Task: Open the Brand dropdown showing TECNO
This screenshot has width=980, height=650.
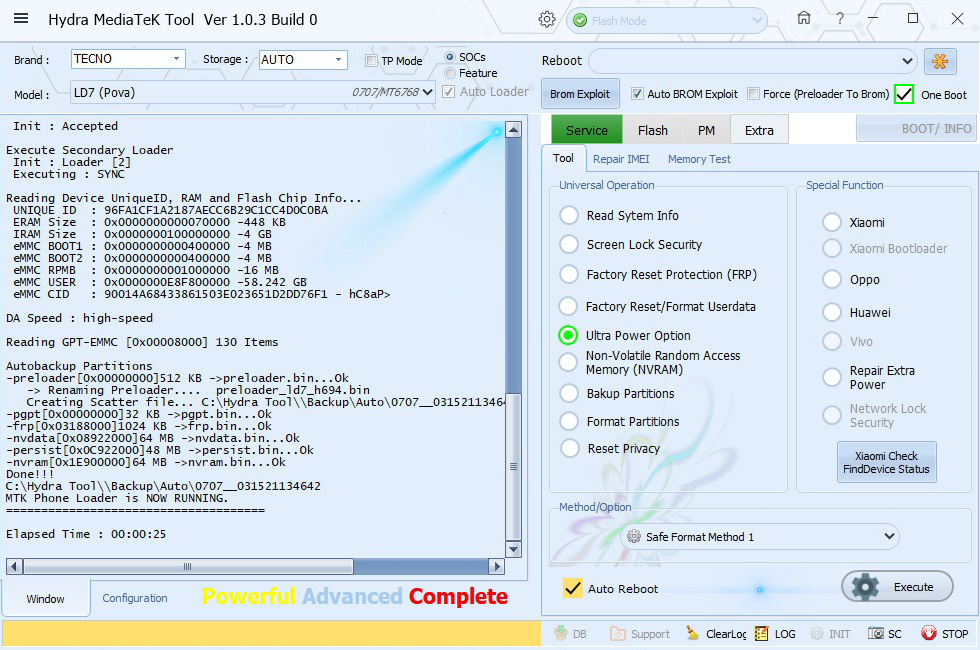Action: [x=128, y=59]
